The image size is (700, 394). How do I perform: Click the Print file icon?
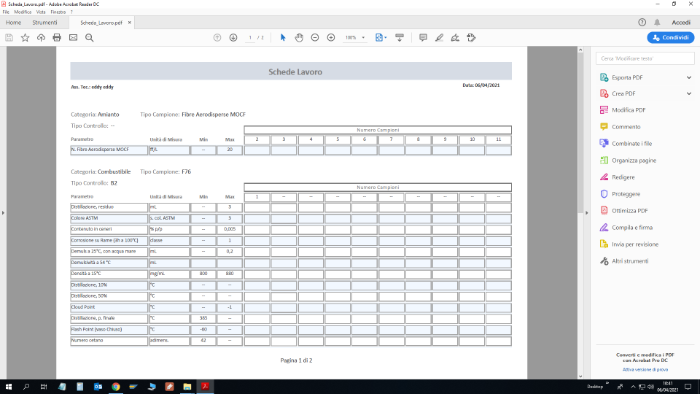pyautogui.click(x=57, y=38)
